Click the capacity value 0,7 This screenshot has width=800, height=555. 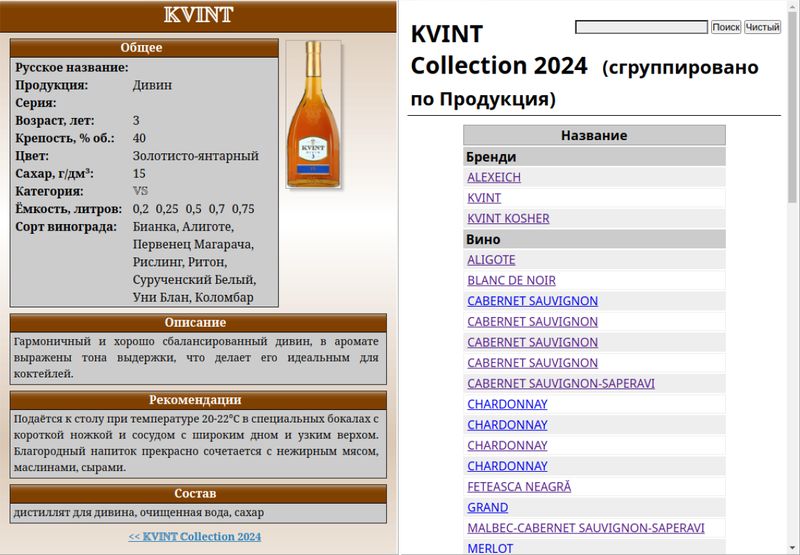pos(216,209)
